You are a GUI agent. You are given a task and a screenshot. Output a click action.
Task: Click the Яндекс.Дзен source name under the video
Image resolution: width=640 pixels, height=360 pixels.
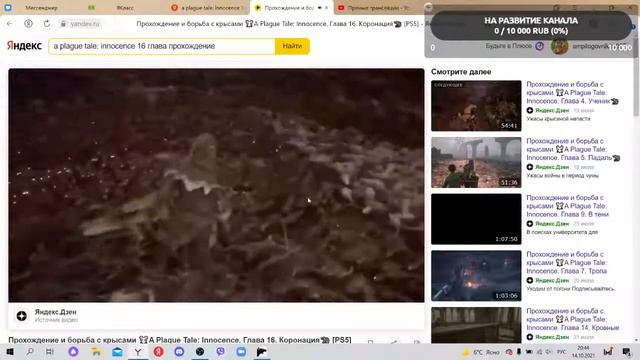tap(56, 312)
